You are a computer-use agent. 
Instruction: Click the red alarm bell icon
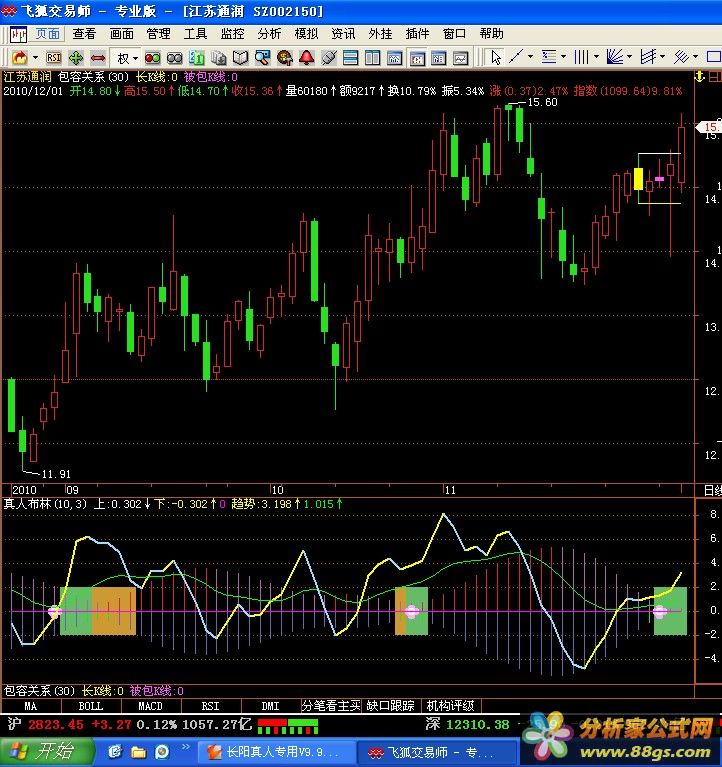[307, 58]
